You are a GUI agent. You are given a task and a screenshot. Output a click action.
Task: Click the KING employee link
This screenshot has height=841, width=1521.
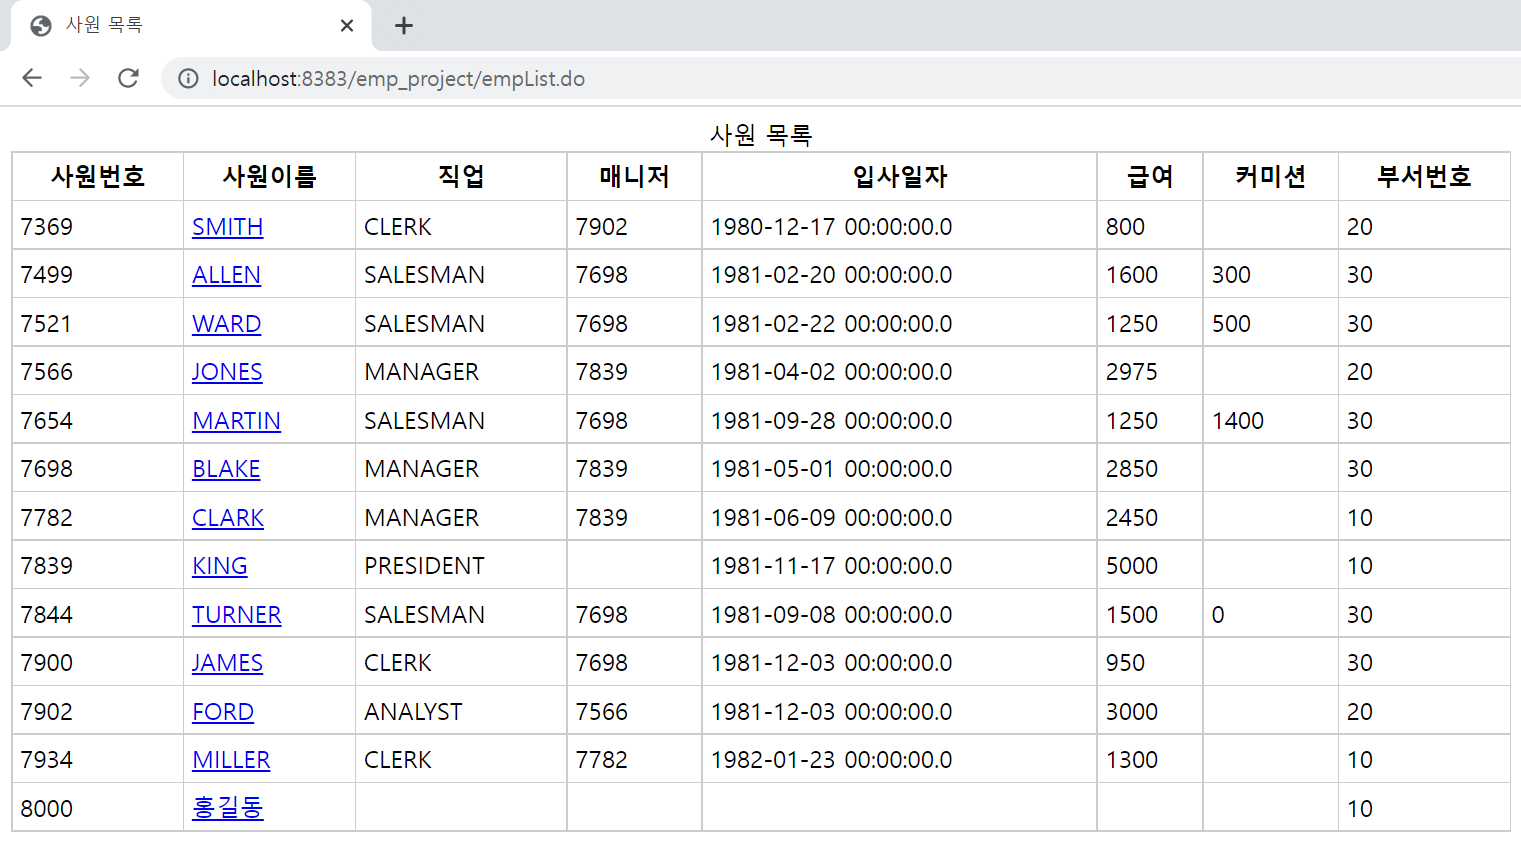(219, 565)
